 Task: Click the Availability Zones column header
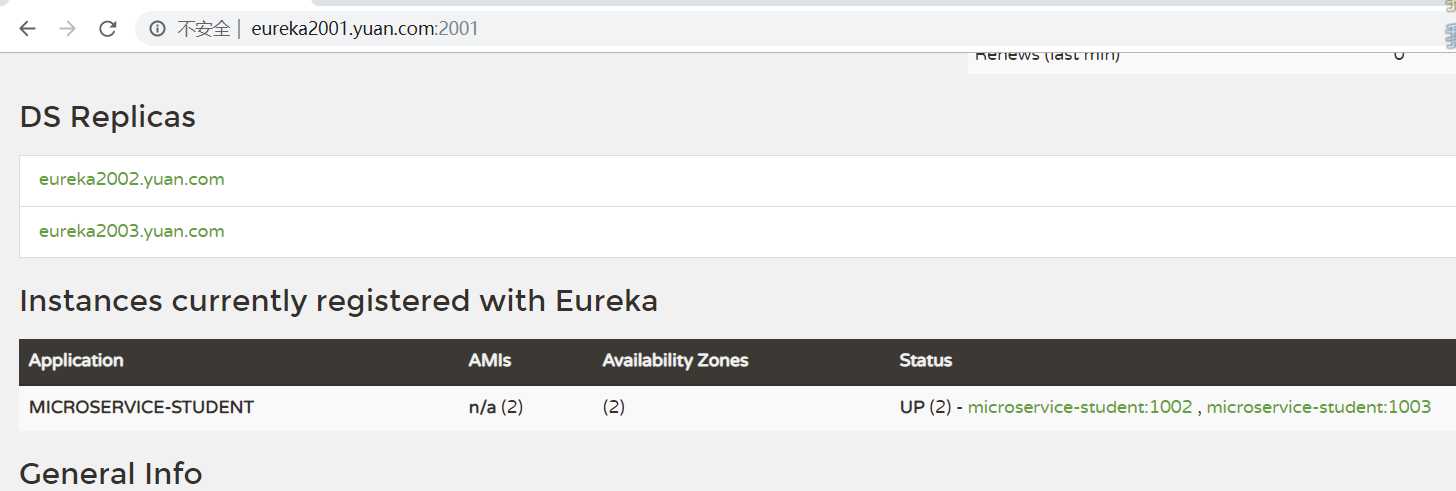(675, 360)
